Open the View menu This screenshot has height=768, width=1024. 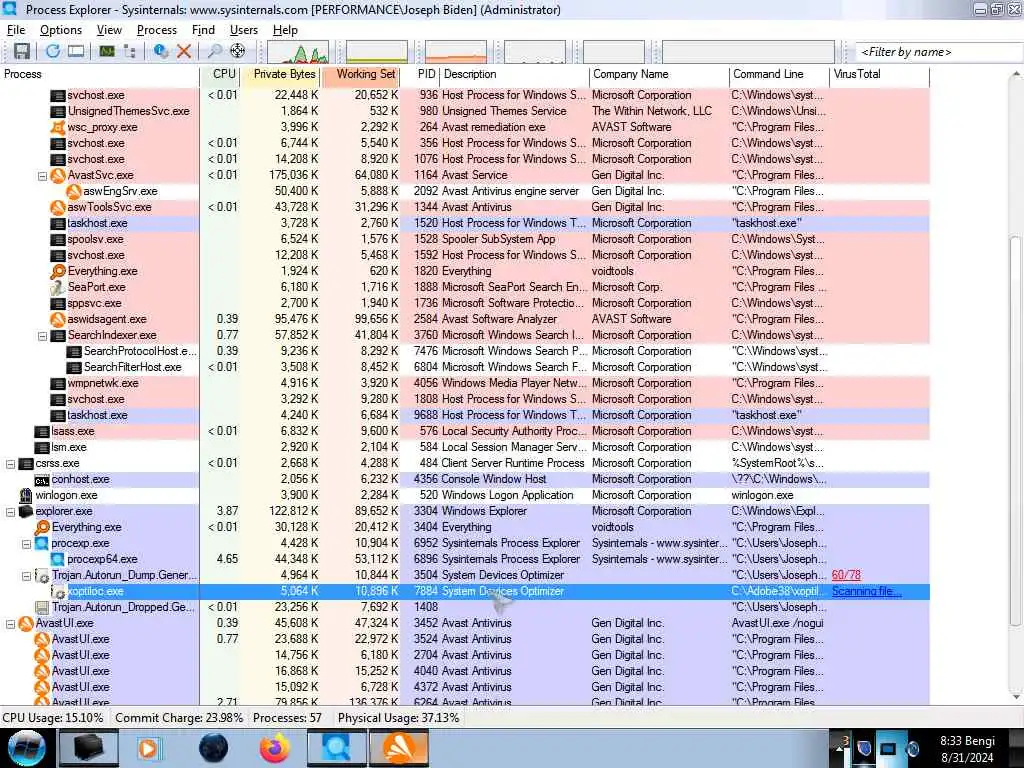(x=109, y=30)
